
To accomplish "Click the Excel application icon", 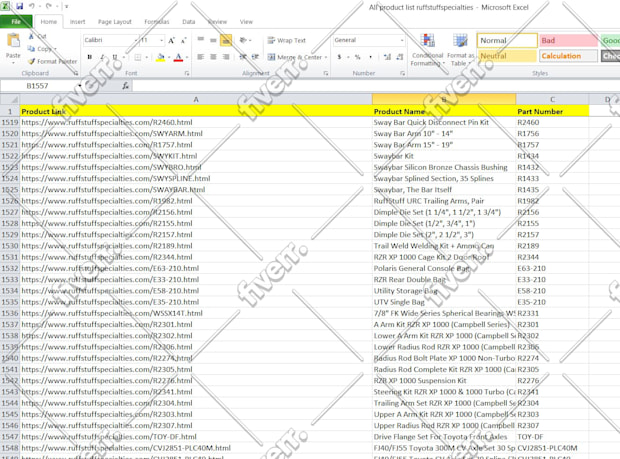I will 6,6.
